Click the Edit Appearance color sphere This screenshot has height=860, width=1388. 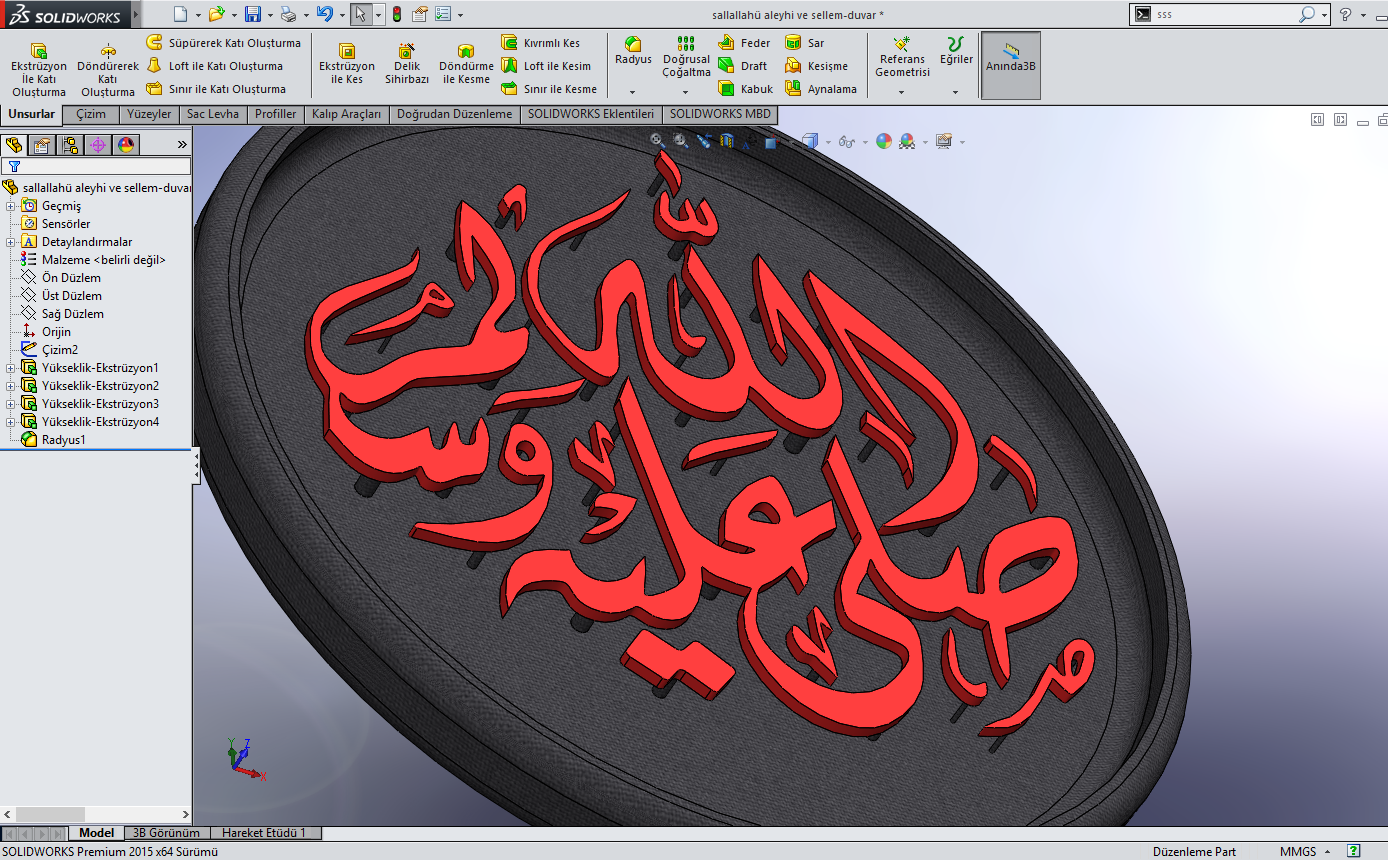pyautogui.click(x=884, y=141)
